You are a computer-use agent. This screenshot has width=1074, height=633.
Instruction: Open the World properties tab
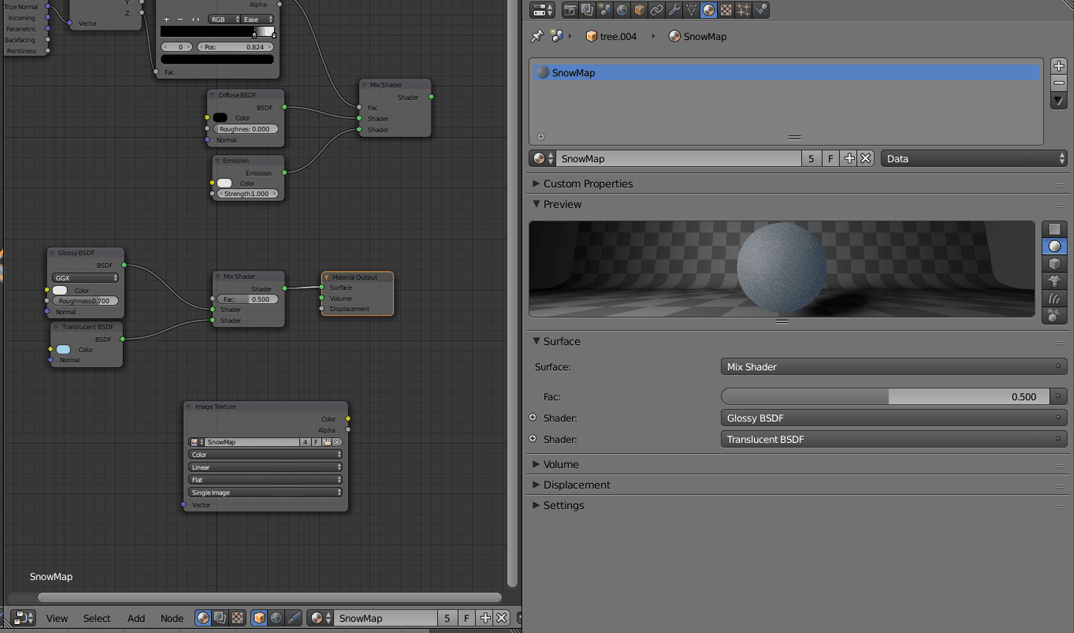622,10
